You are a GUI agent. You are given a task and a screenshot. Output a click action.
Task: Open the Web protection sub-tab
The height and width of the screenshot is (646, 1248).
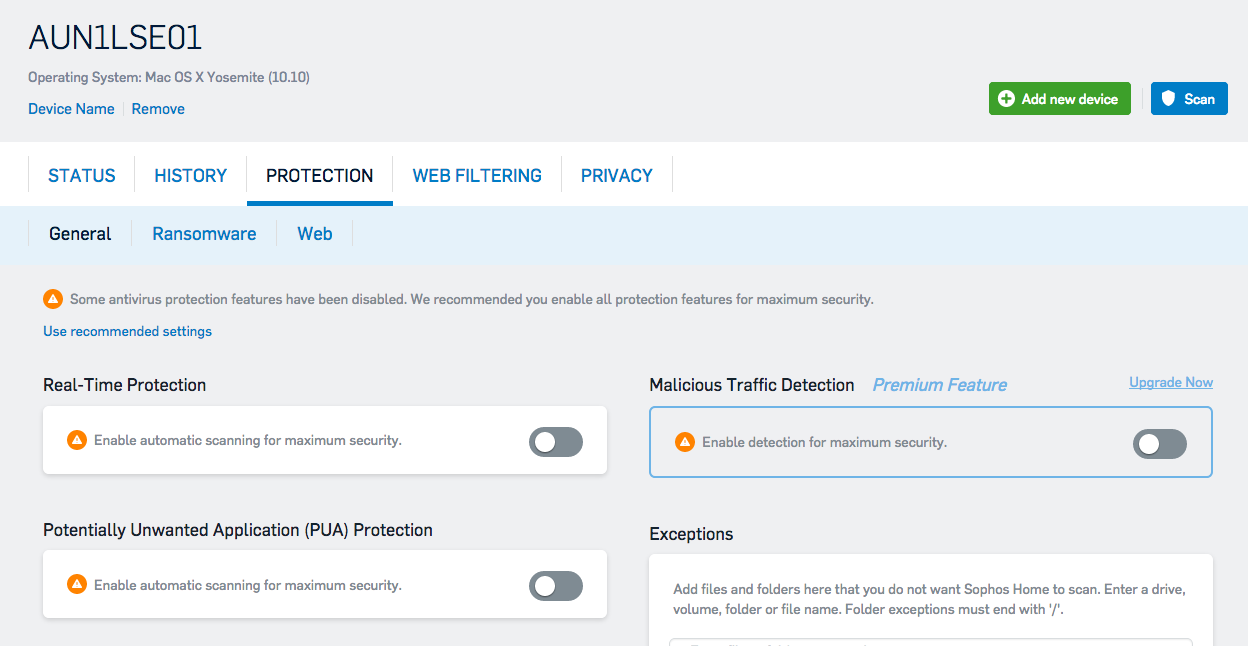(314, 233)
